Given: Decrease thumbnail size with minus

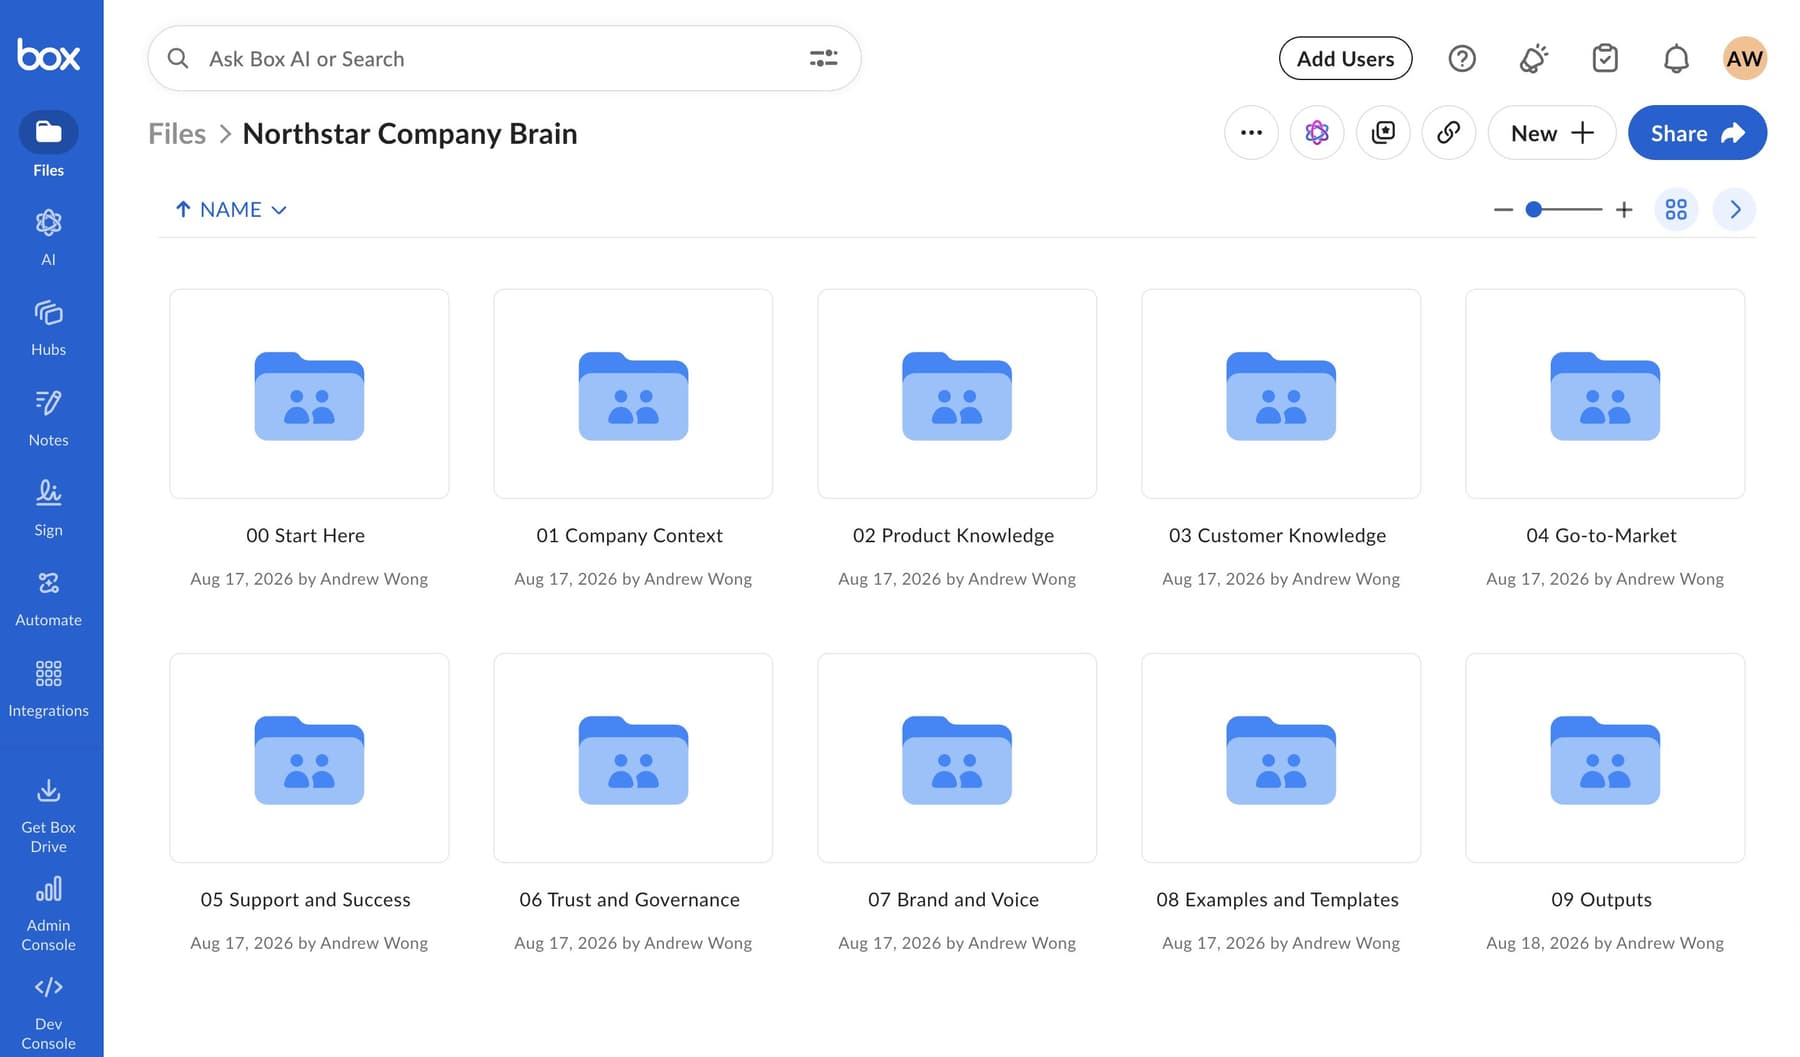Looking at the screenshot, I should pos(1503,209).
